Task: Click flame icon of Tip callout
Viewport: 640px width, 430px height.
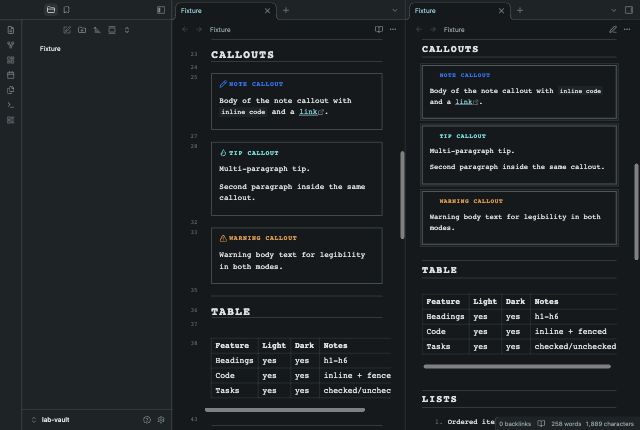Action: coord(223,153)
